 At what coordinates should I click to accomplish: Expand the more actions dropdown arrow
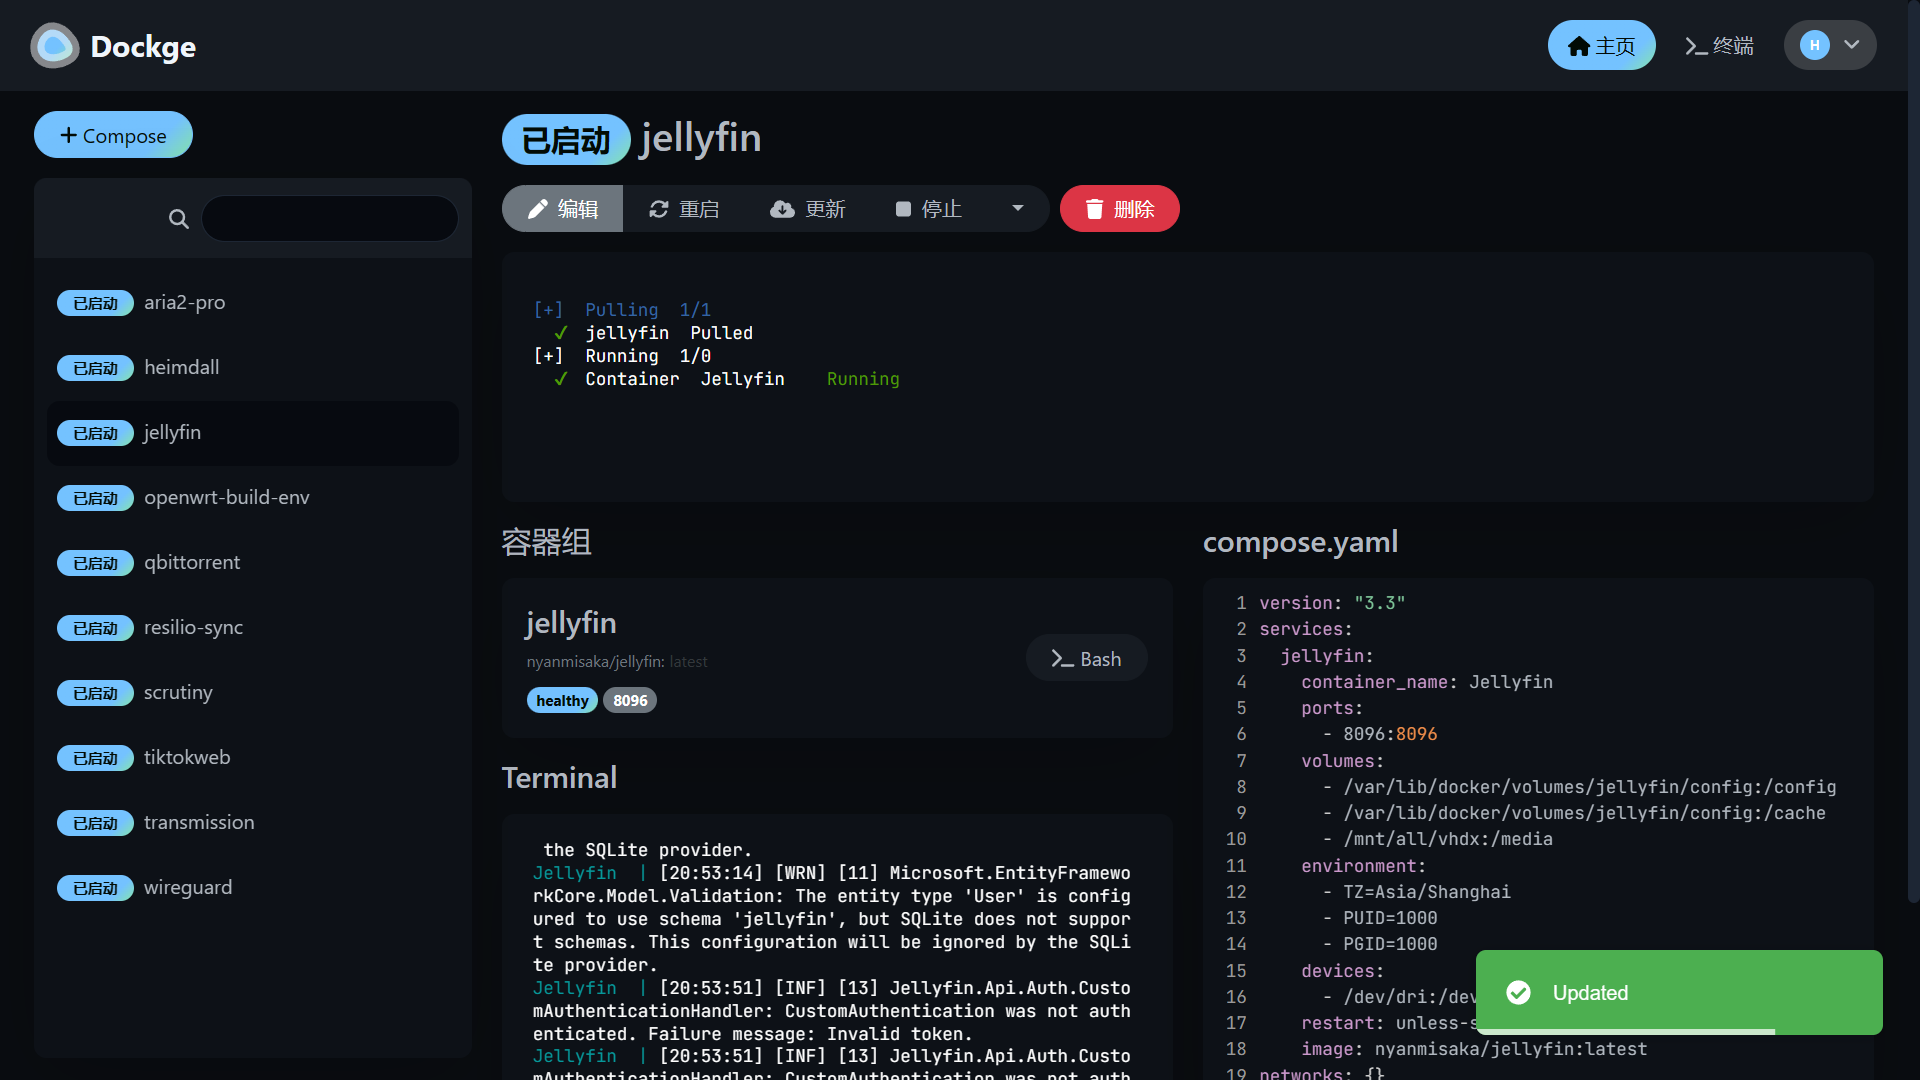coord(1018,209)
